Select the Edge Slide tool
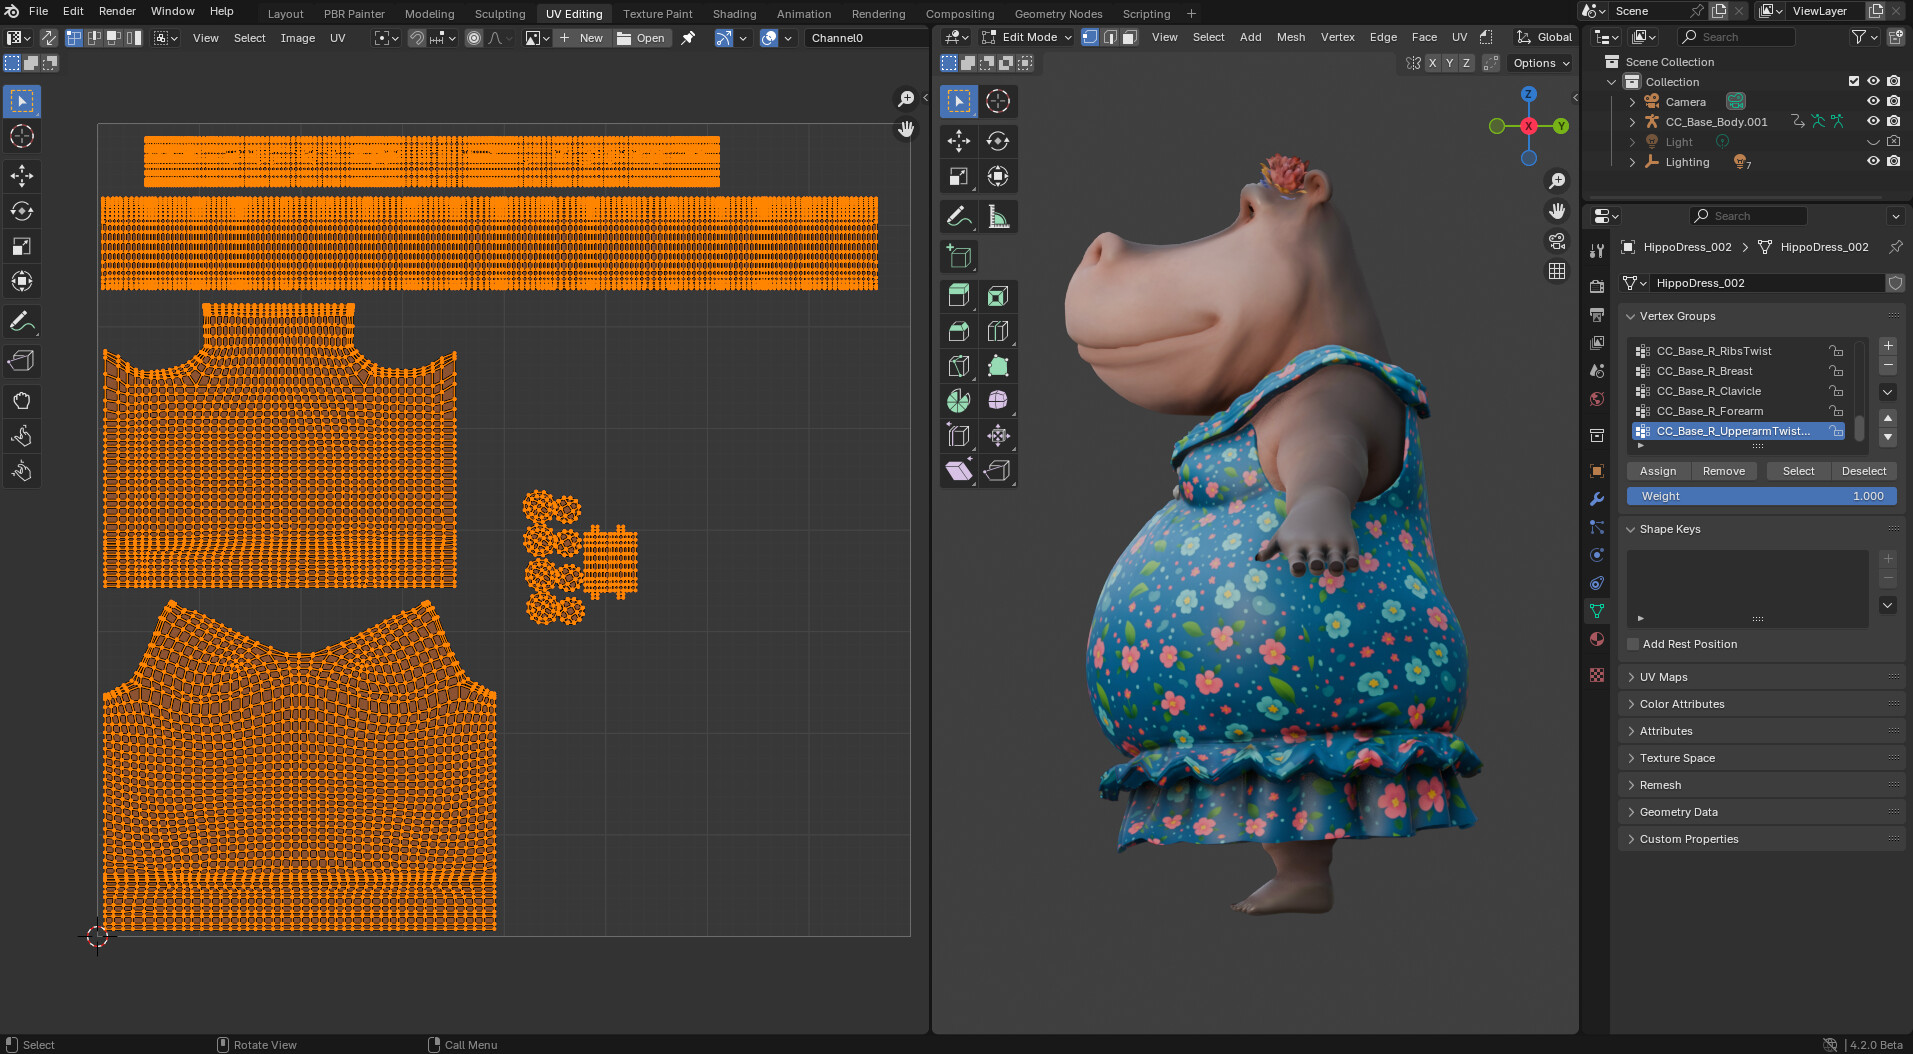This screenshot has width=1913, height=1054. point(959,436)
